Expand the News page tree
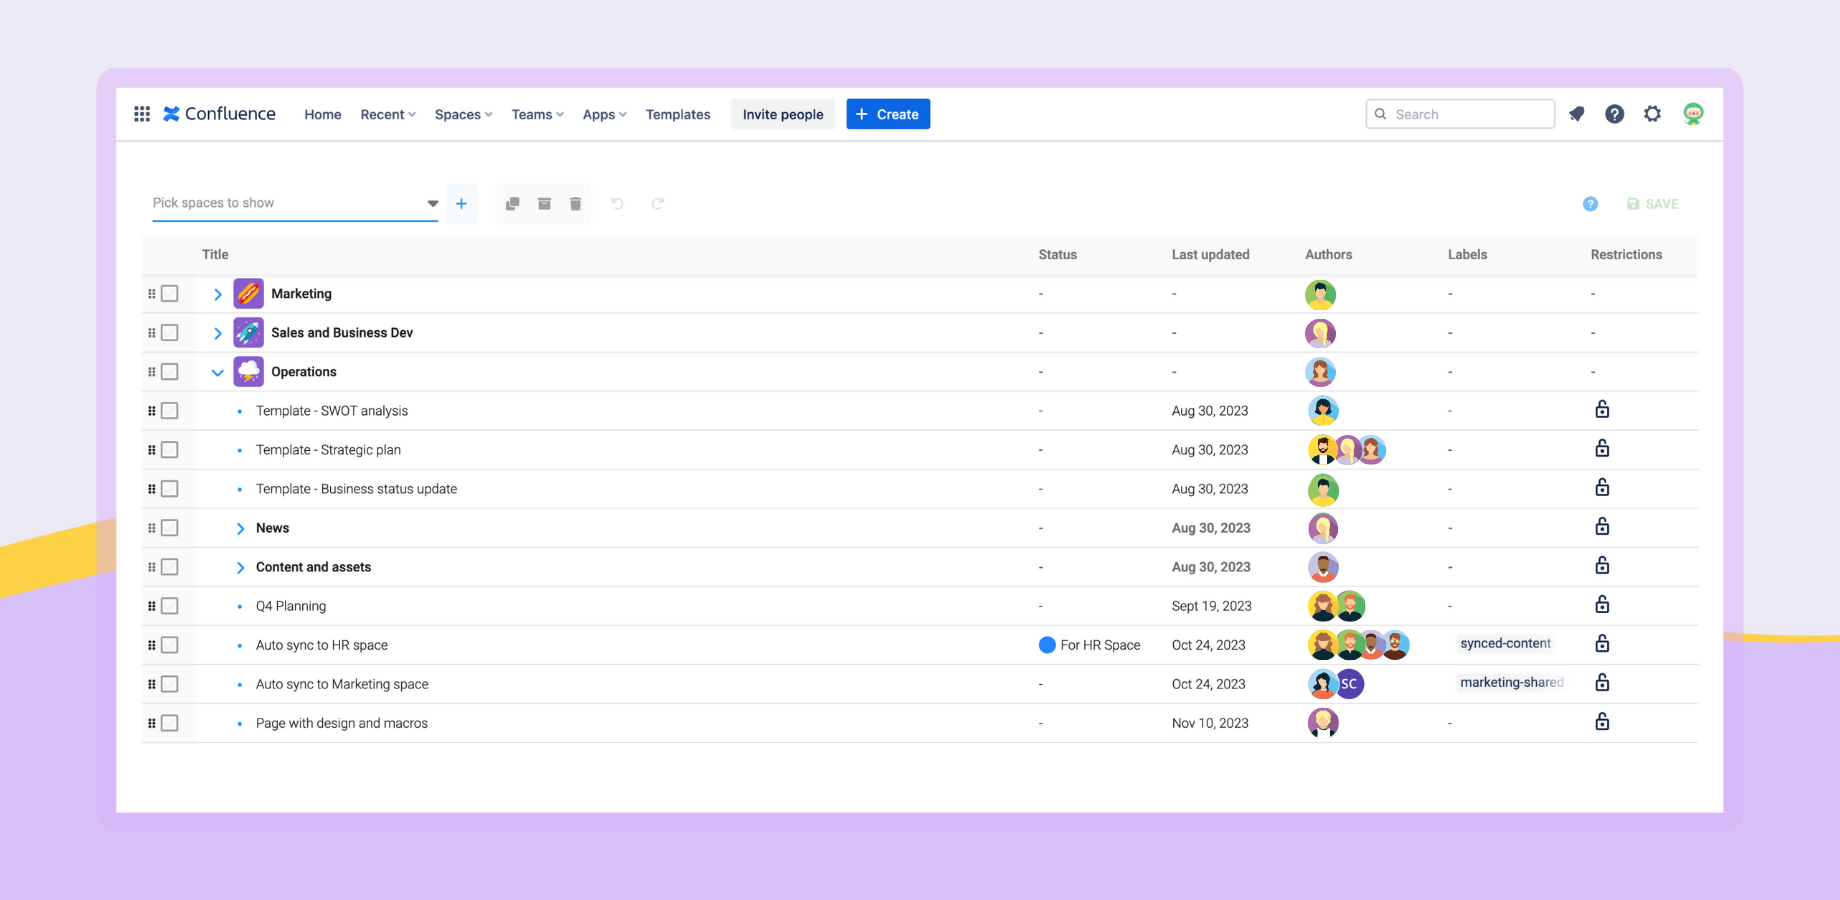Viewport: 1840px width, 900px height. (240, 528)
